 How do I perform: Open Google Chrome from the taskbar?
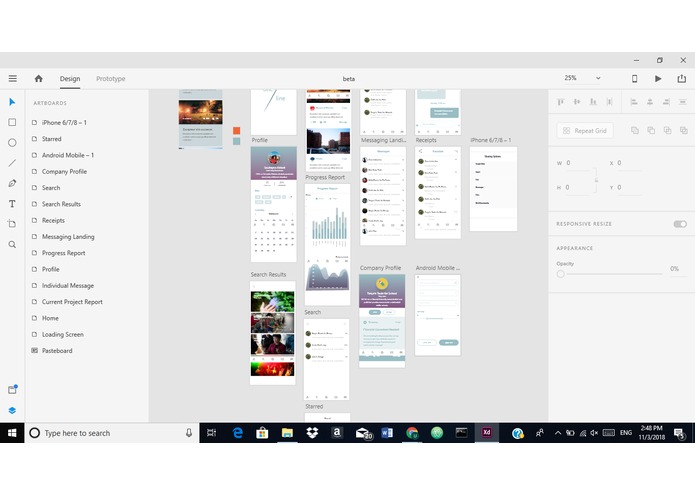[412, 433]
